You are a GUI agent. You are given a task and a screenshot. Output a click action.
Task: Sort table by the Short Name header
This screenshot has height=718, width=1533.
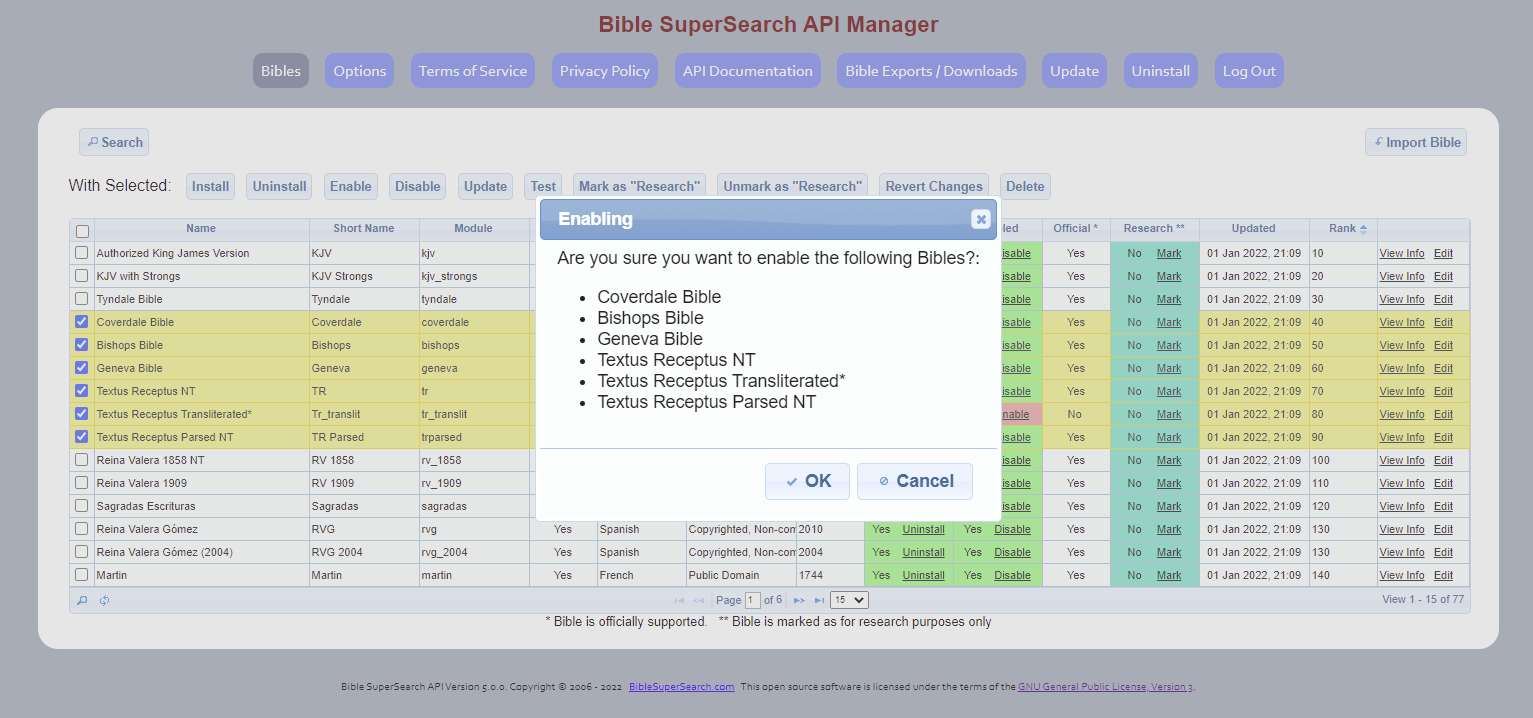(364, 229)
